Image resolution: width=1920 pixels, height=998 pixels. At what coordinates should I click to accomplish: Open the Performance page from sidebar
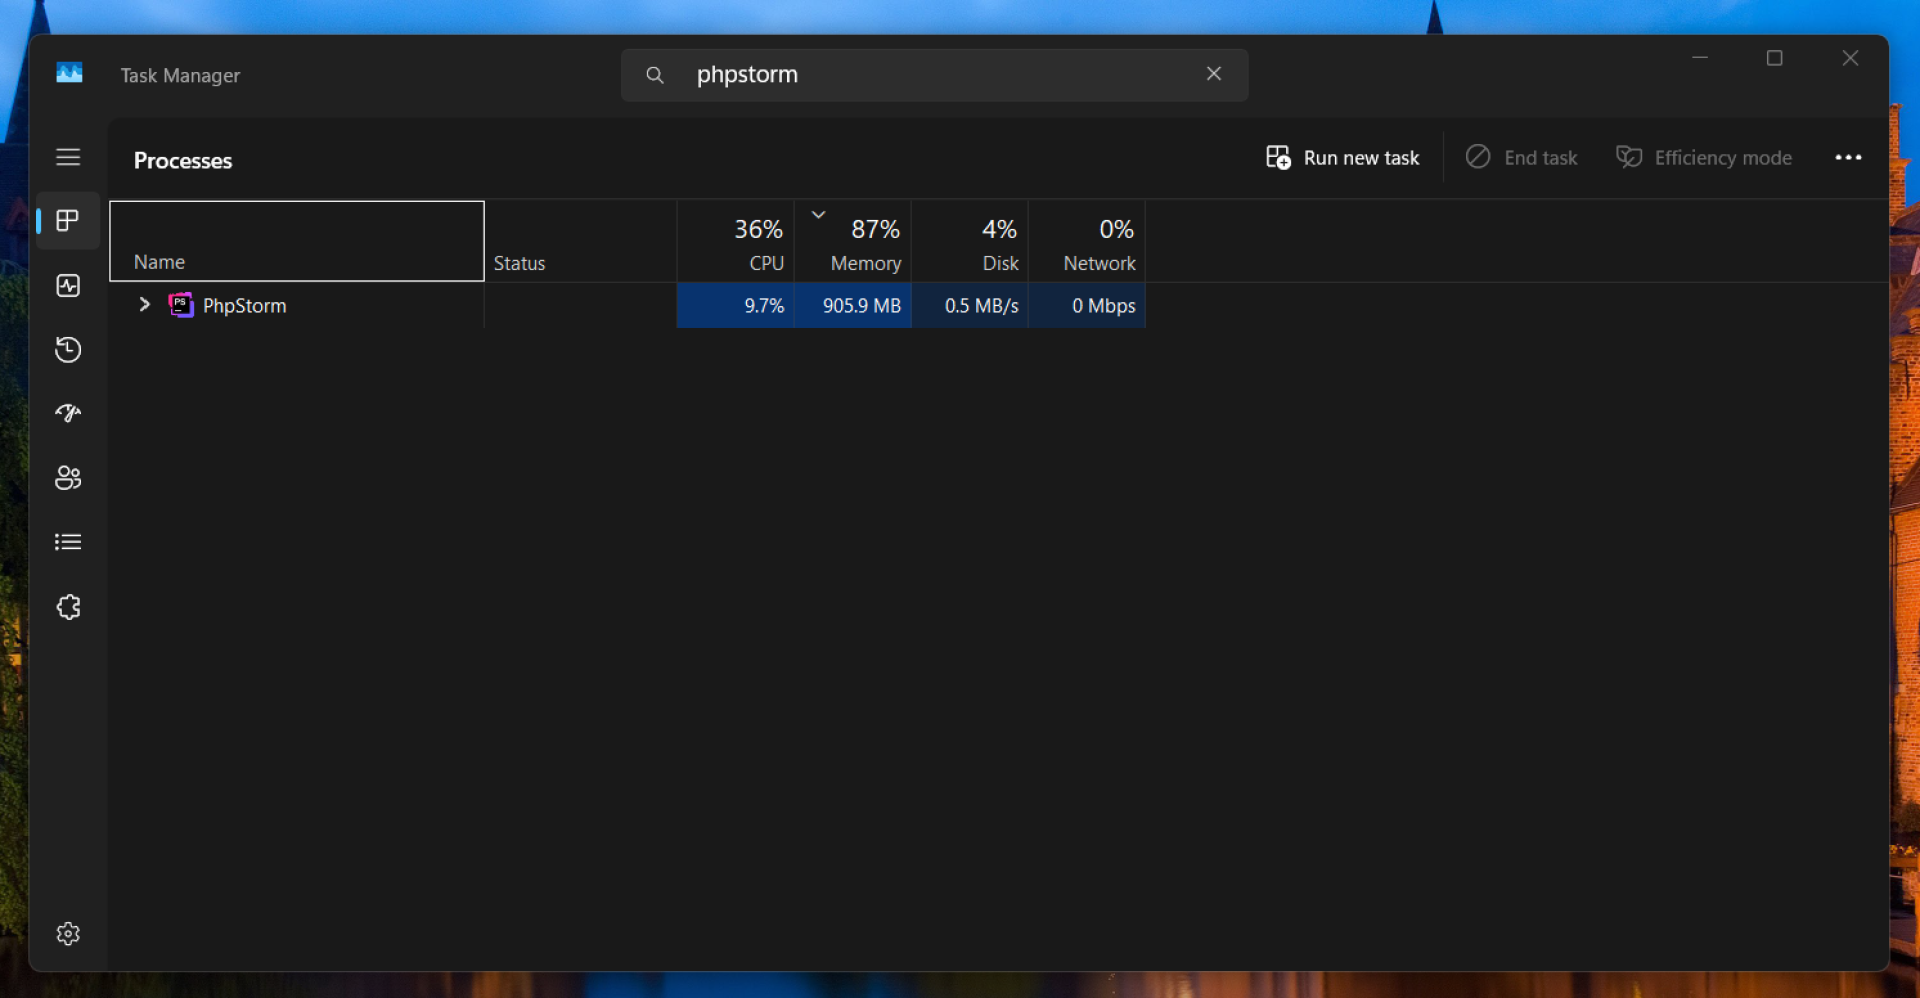pyautogui.click(x=68, y=286)
